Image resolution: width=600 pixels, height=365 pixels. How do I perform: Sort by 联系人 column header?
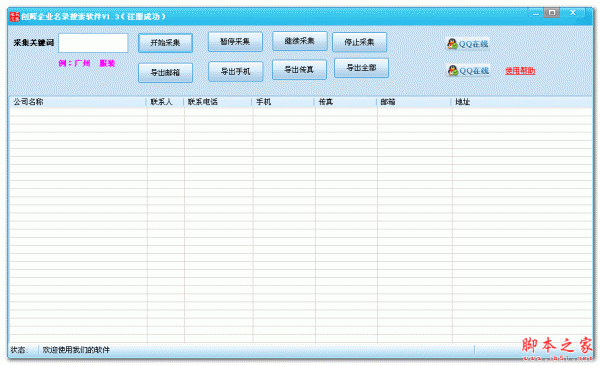[x=165, y=102]
